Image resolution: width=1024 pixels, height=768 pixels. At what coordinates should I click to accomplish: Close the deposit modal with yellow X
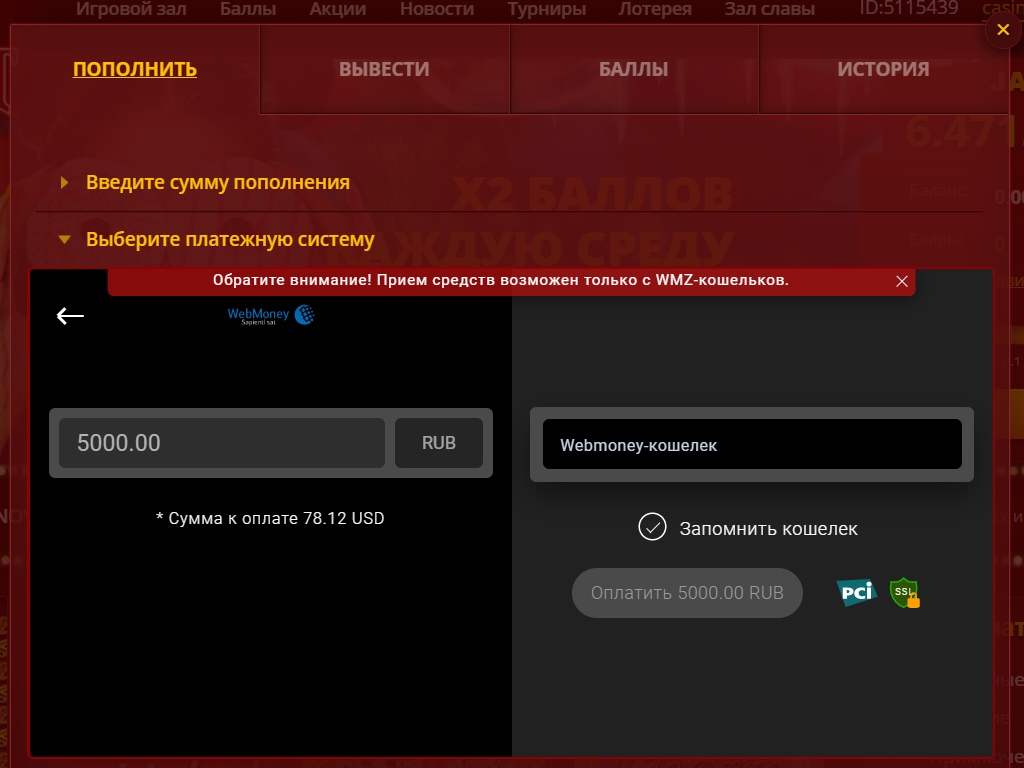point(1003,30)
